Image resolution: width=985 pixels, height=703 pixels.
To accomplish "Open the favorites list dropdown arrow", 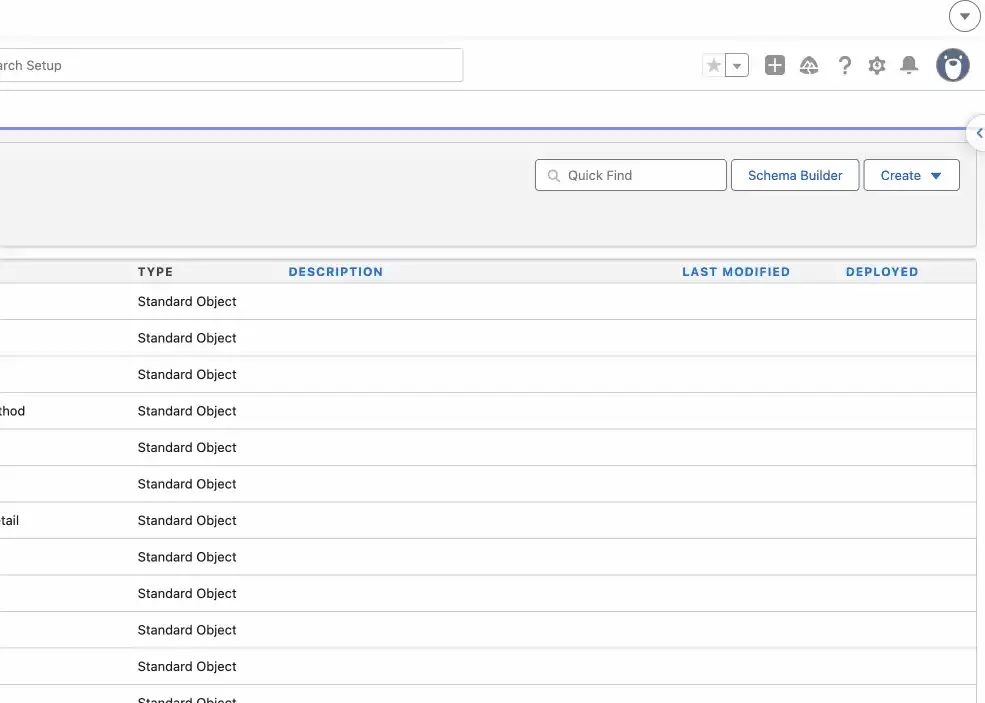I will click(737, 66).
